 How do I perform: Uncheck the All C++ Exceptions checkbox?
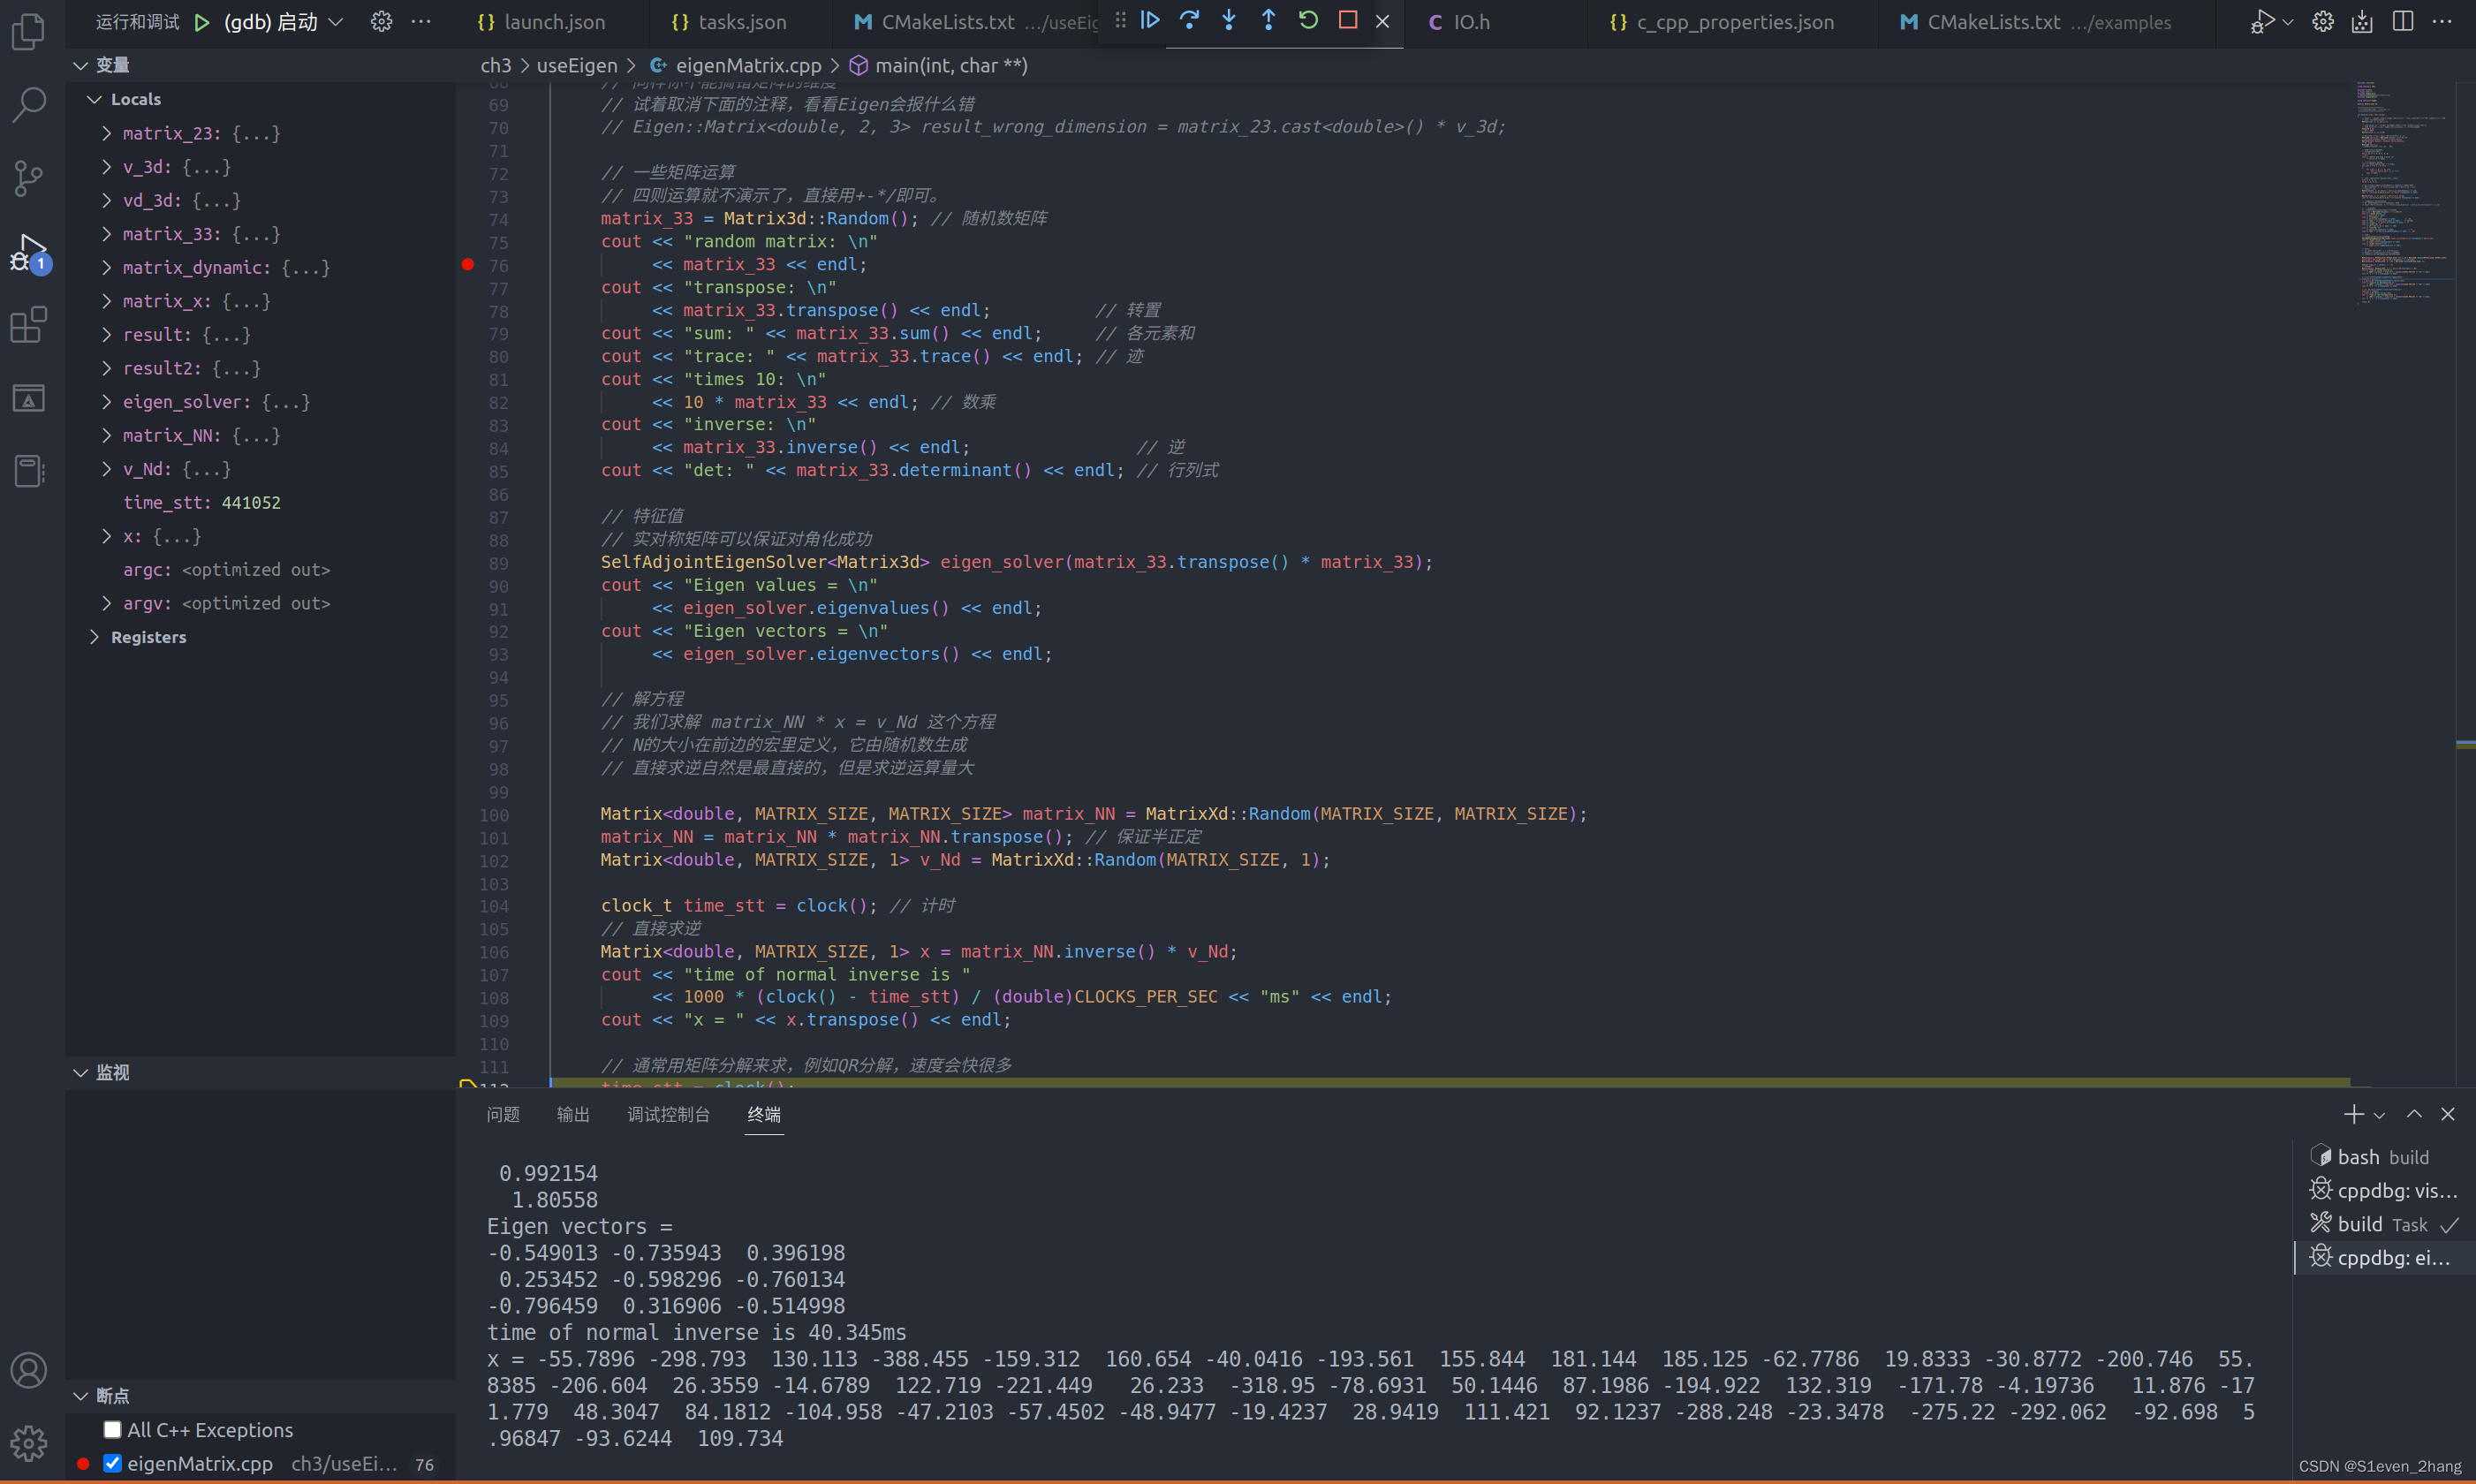[112, 1429]
